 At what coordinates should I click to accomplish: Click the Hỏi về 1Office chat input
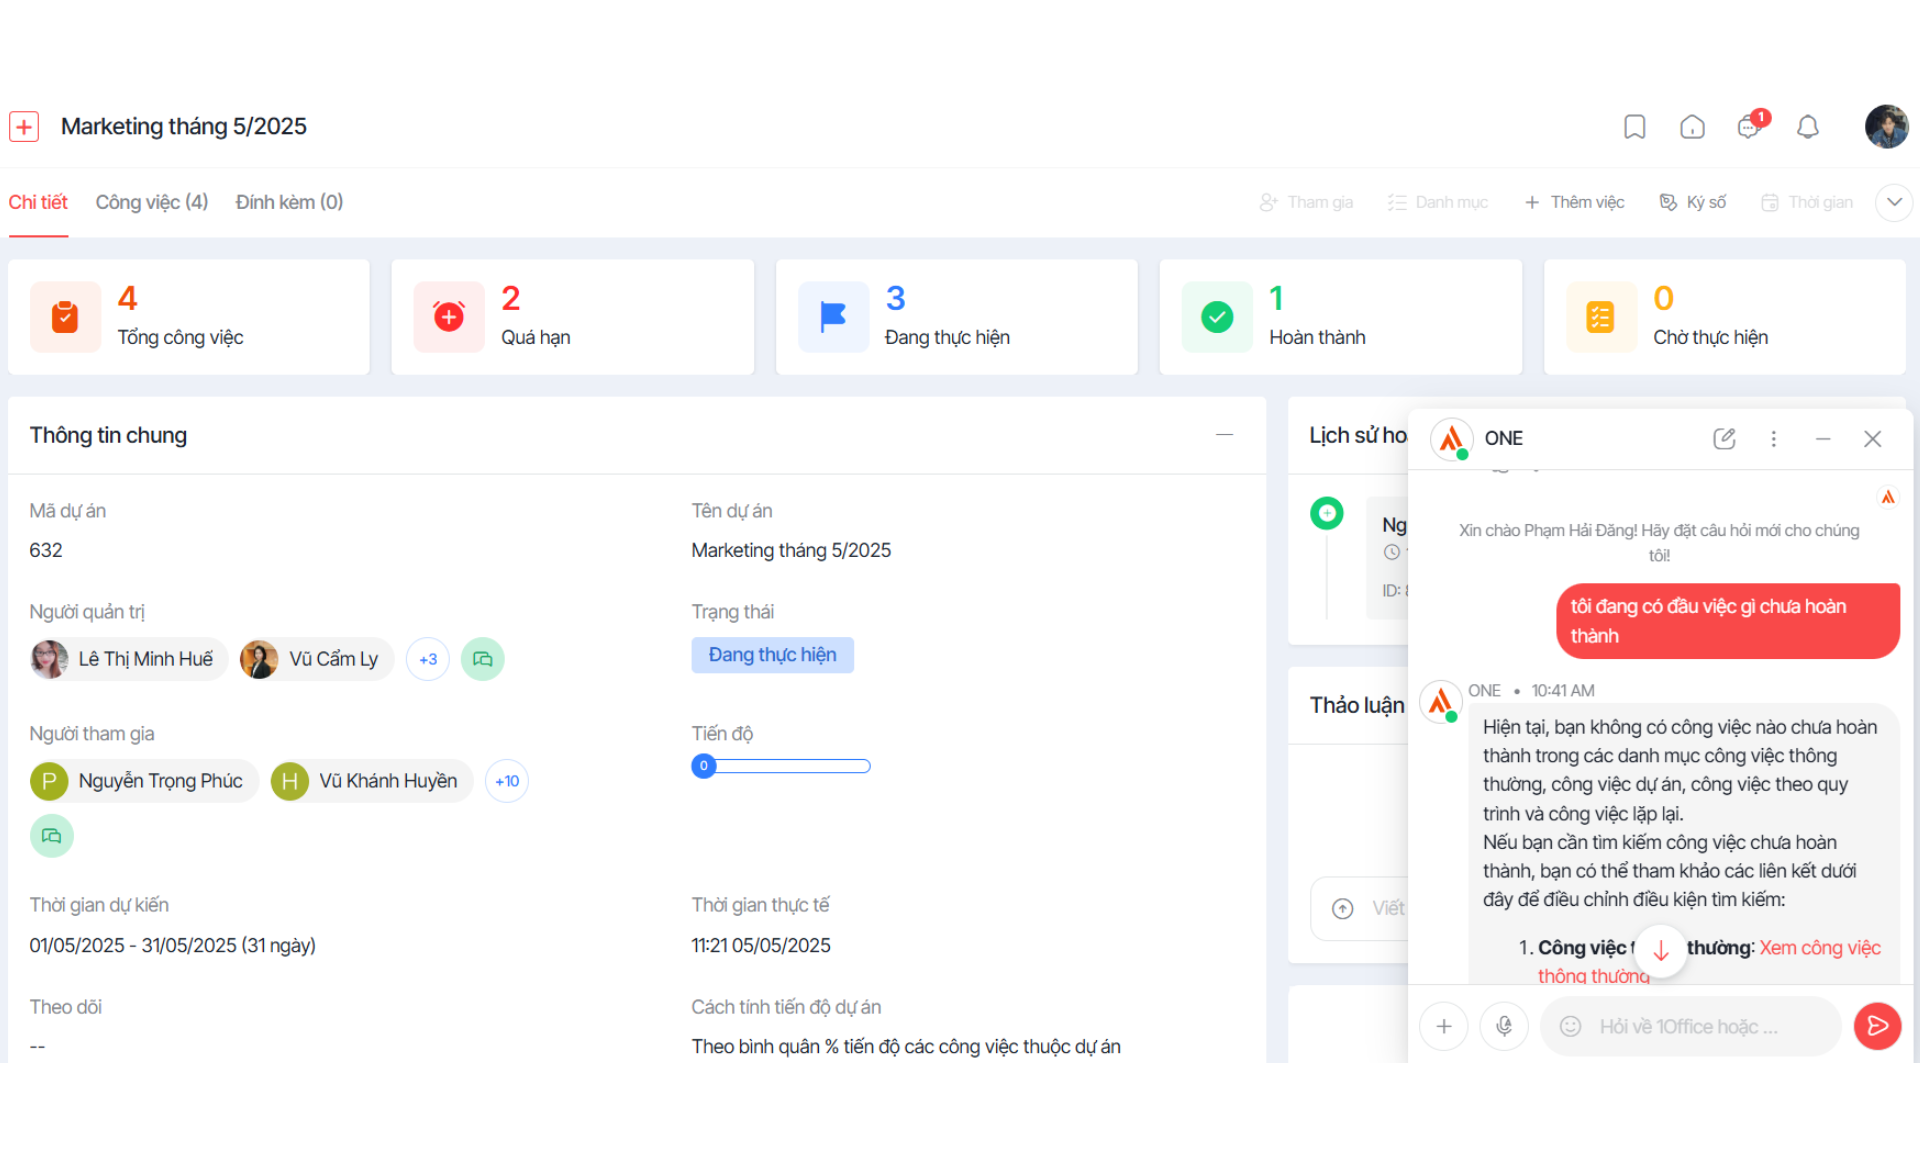[1690, 1026]
